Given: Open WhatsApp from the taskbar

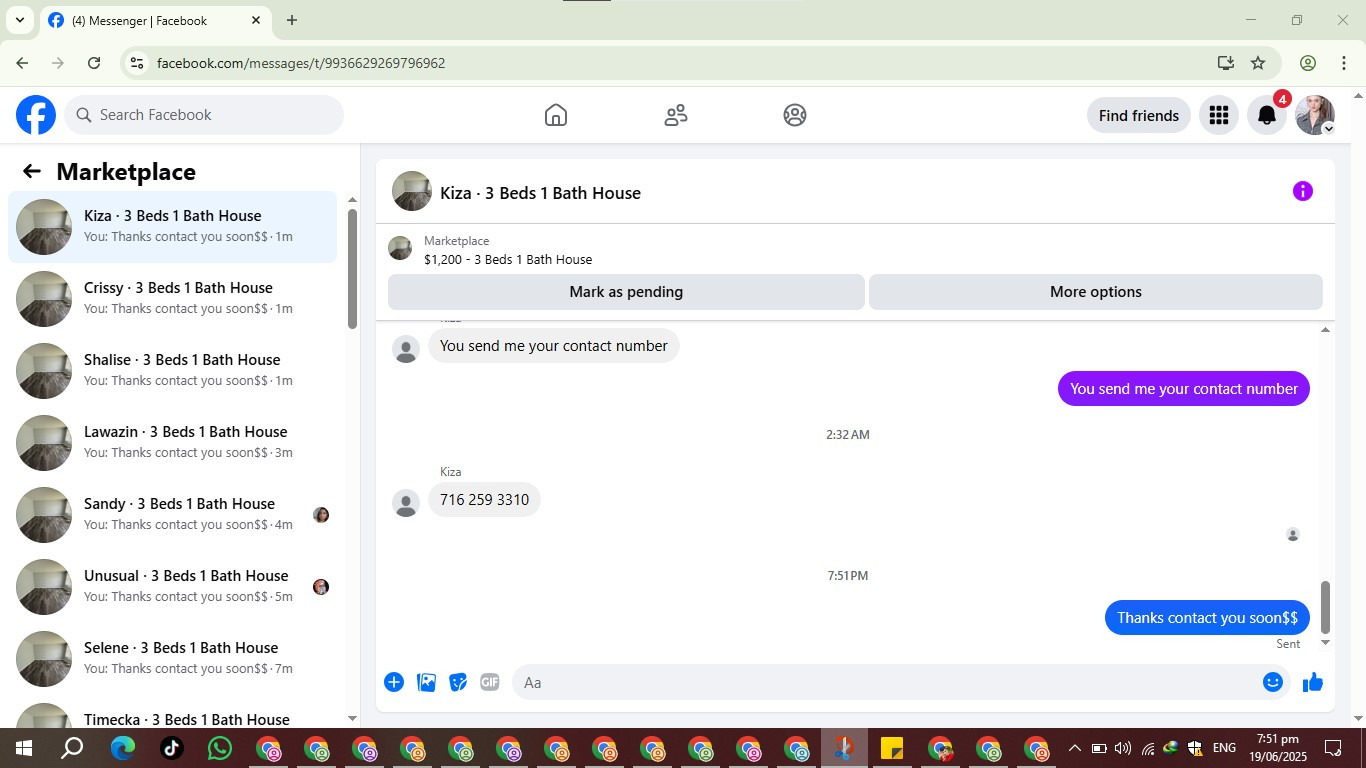Looking at the screenshot, I should [219, 748].
